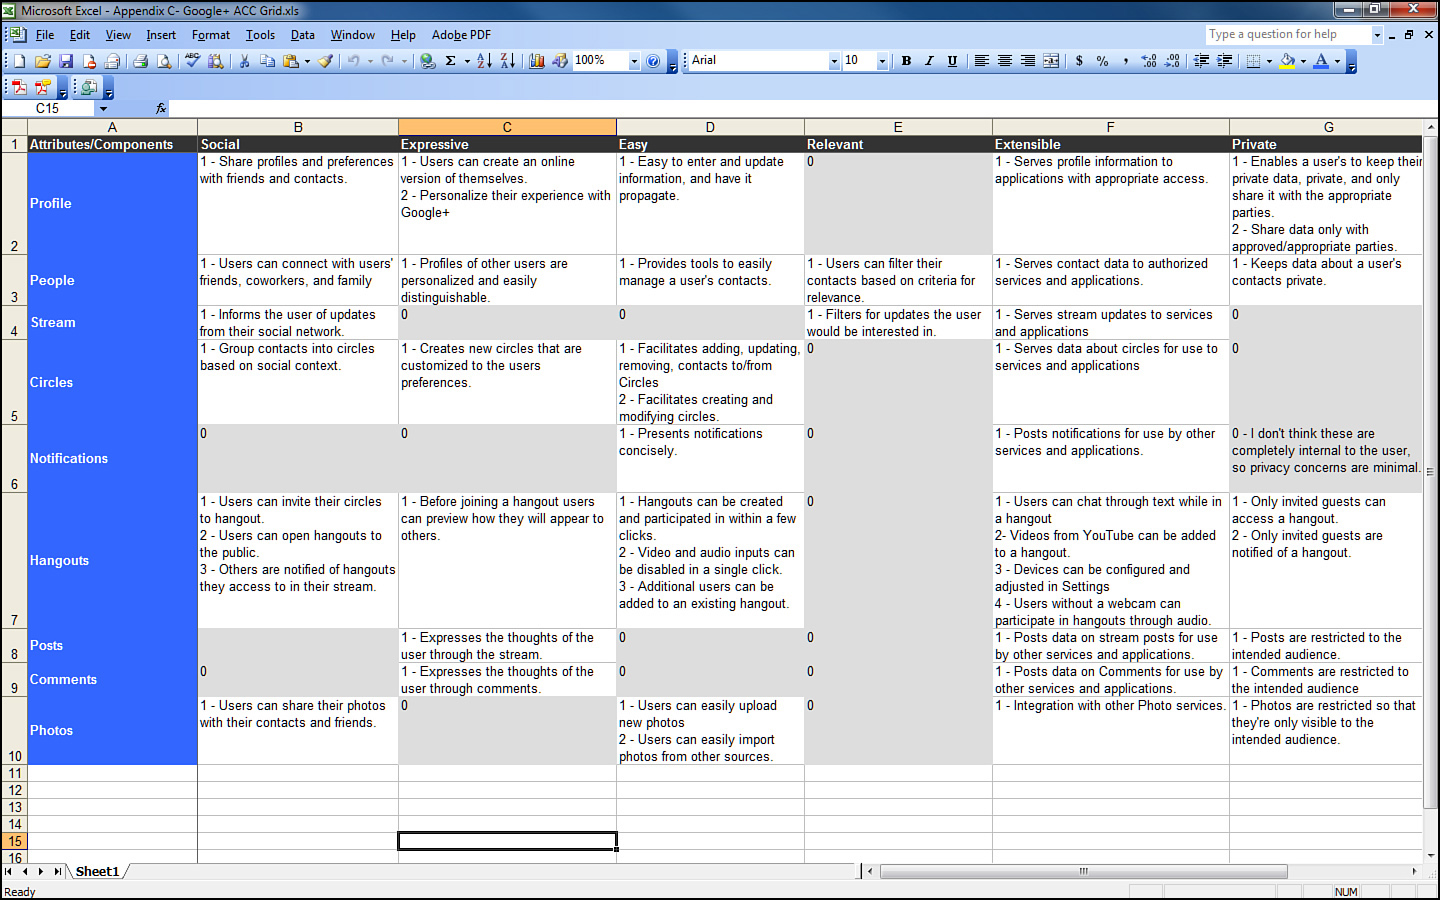Insert a hyperlink via globe icon

click(x=428, y=61)
